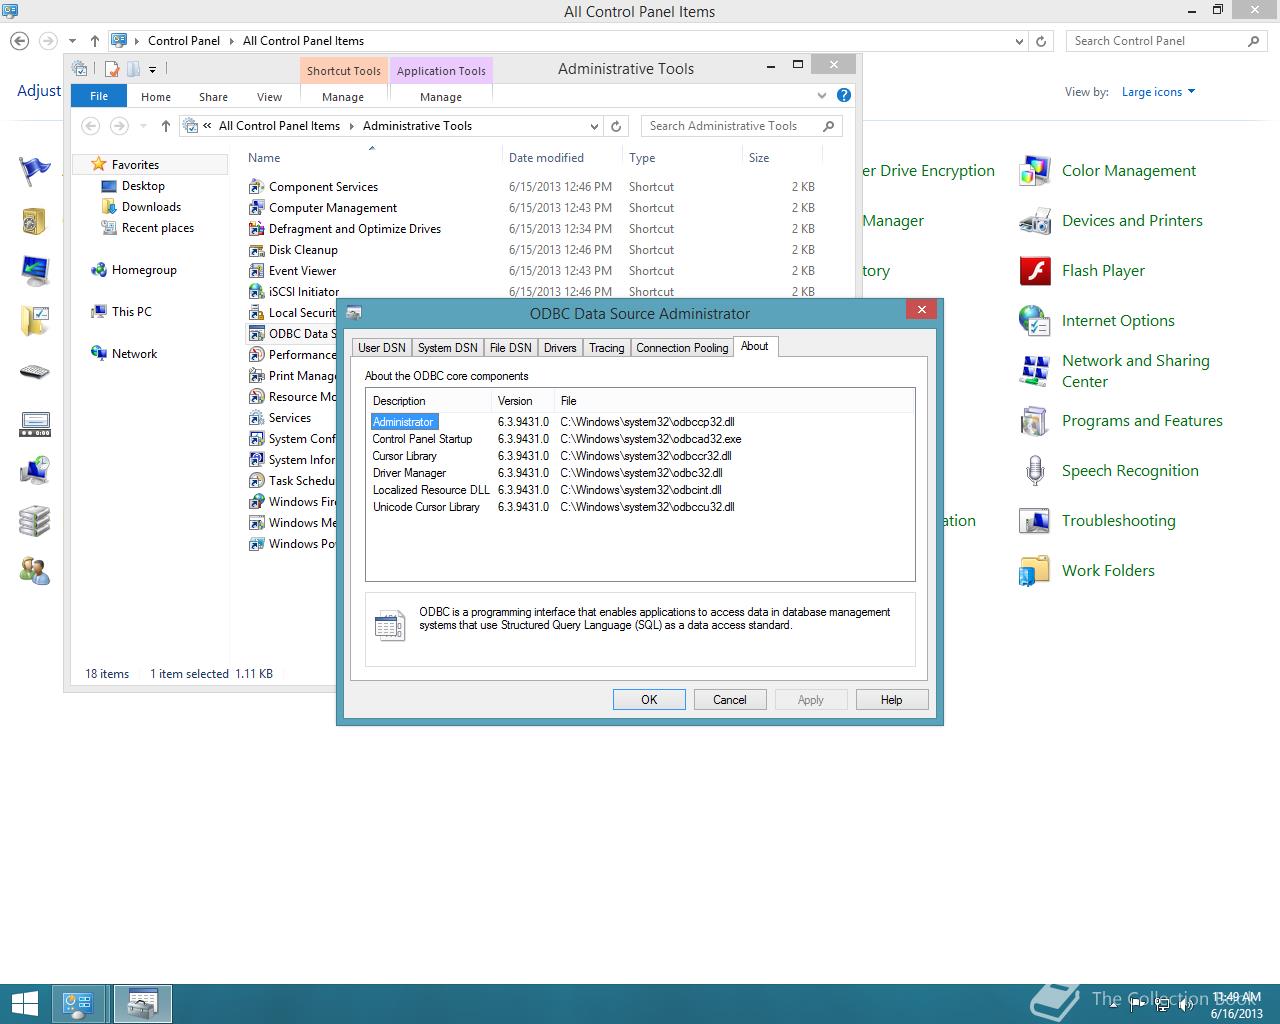Open Administrative Tools recent locations dropdown
Screen dimensions: 1280x1024
pos(143,126)
